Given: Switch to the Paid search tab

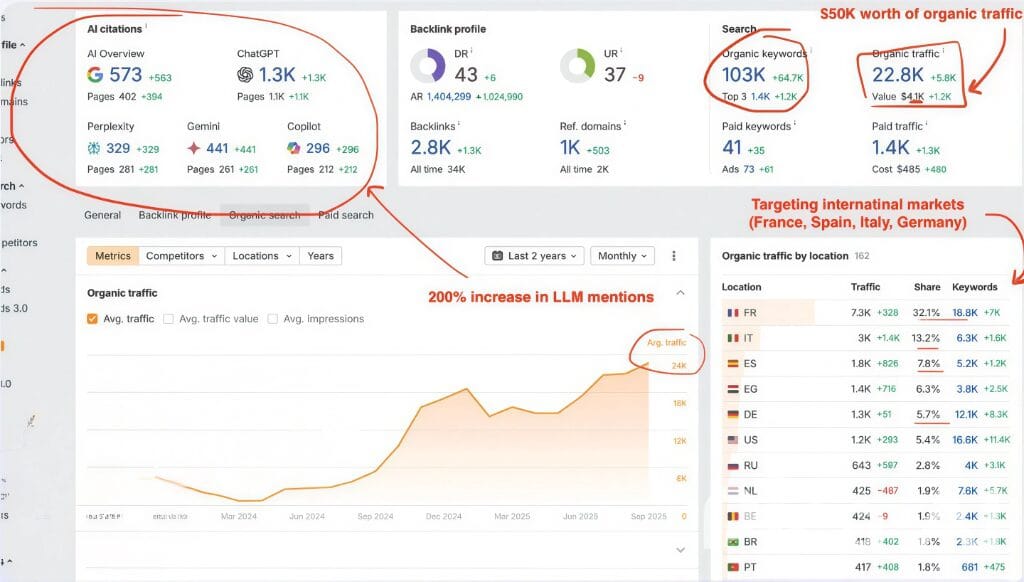Looking at the screenshot, I should click(345, 215).
